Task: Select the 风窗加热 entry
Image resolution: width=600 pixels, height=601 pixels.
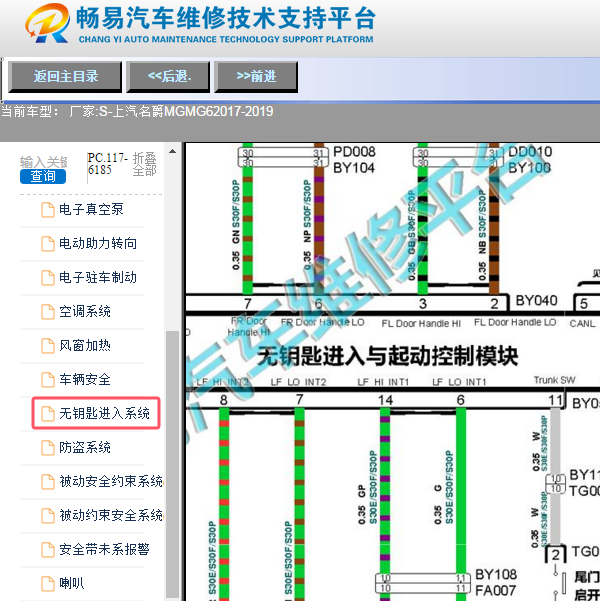Action: (x=85, y=346)
